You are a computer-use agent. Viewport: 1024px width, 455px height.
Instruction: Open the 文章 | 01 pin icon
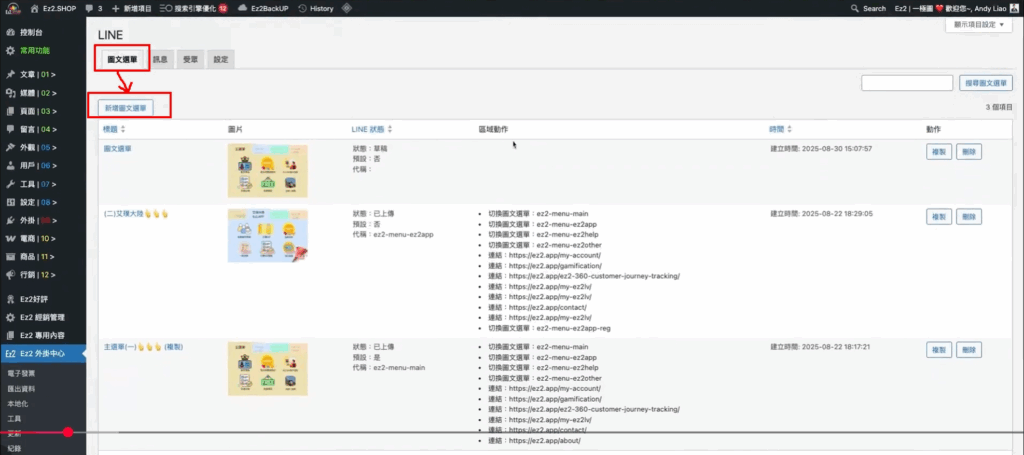point(10,74)
